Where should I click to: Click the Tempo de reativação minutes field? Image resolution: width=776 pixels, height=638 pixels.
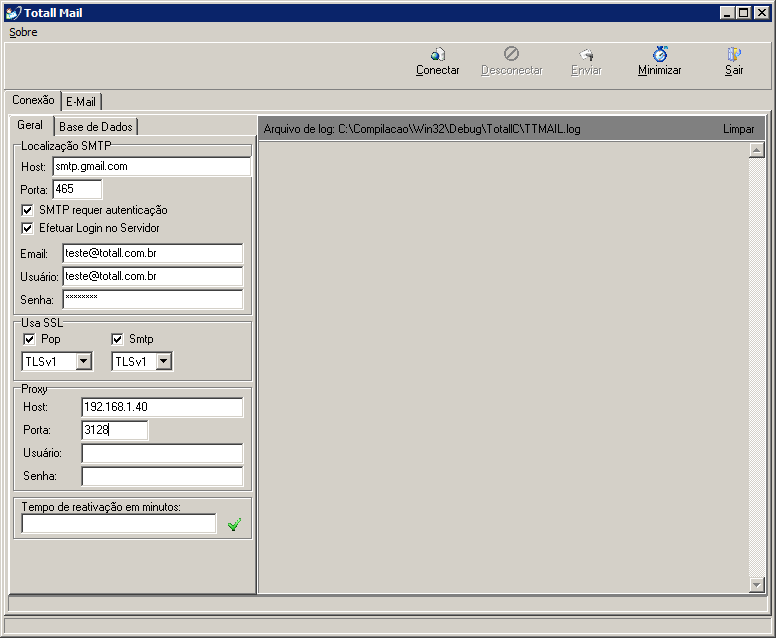pos(119,524)
